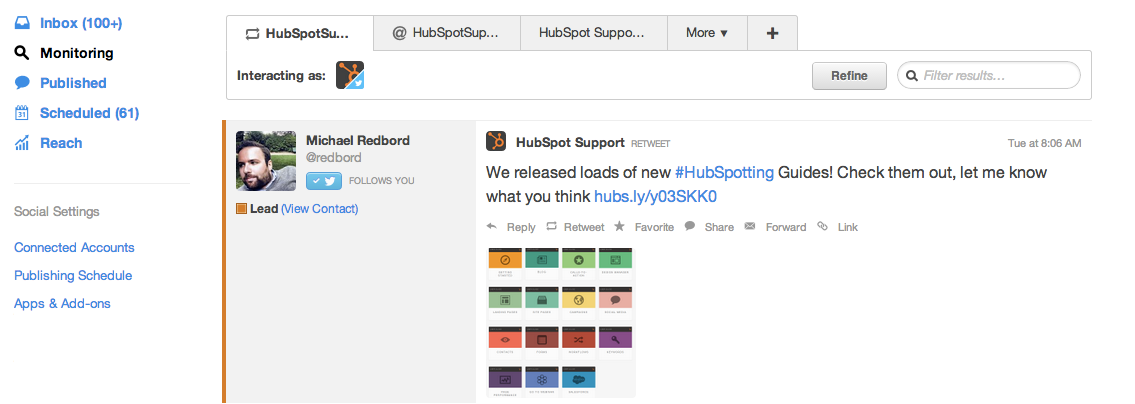This screenshot has width=1135, height=404.
Task: Click the Filter results search field
Action: 998,75
